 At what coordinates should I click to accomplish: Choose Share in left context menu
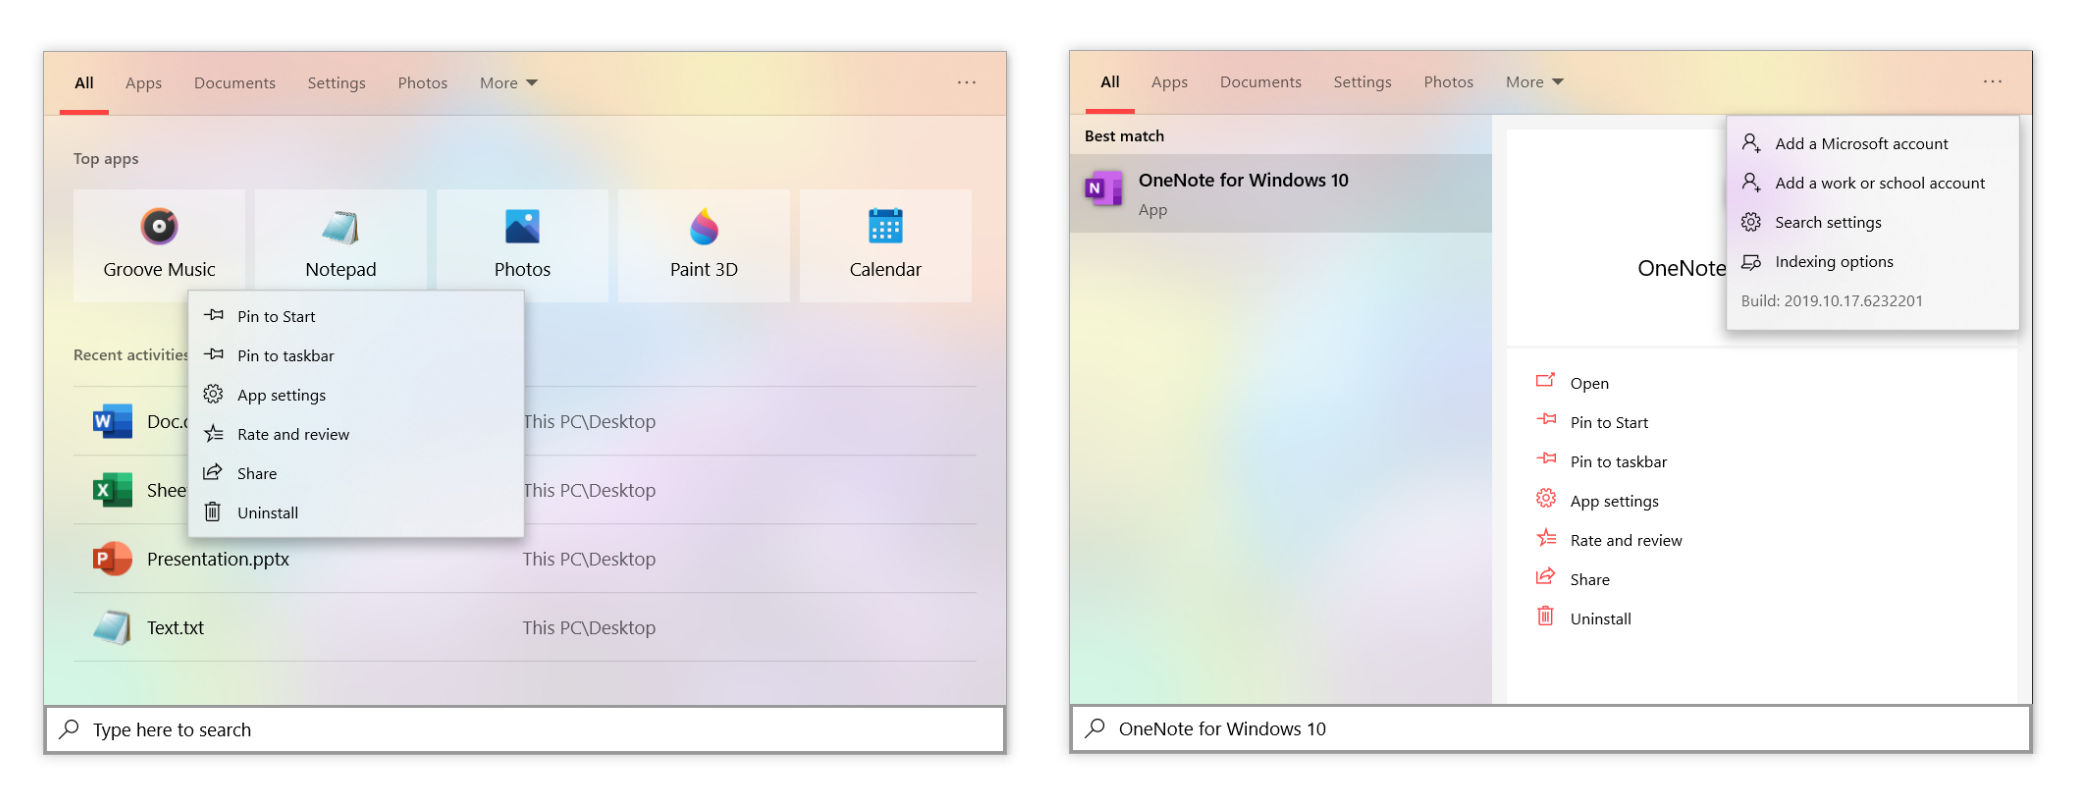pos(356,473)
